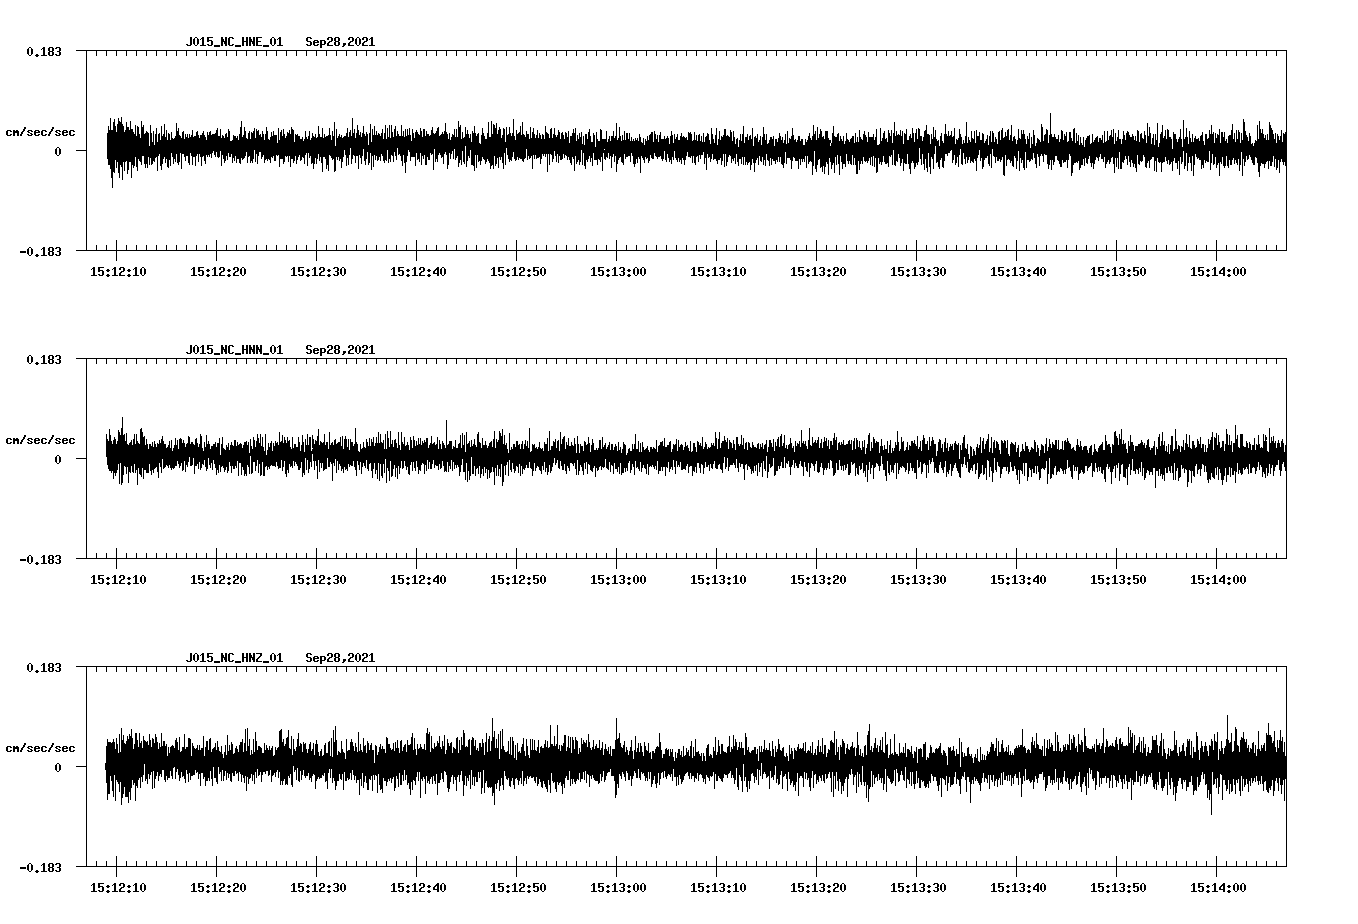Click the -0.183 lower limit on the HNE axis
The width and height of the screenshot is (1358, 924).
(40, 251)
